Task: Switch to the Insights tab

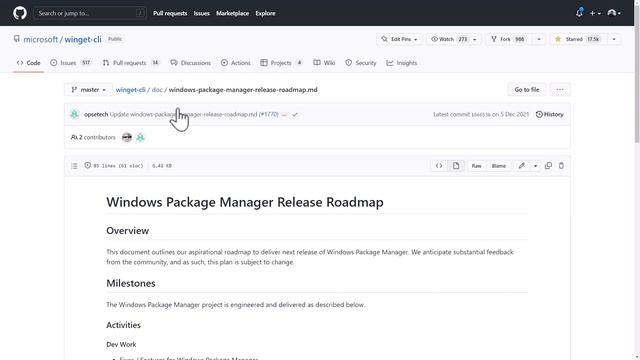Action: (x=402, y=63)
